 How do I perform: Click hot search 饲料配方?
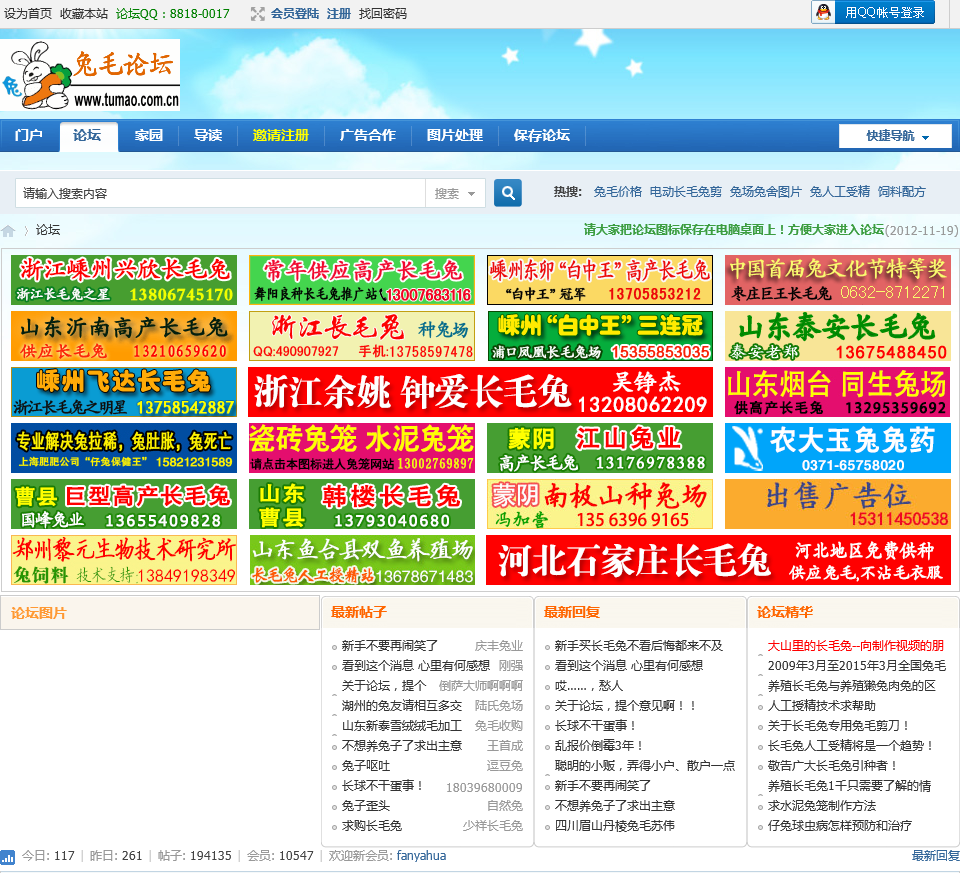click(x=901, y=192)
